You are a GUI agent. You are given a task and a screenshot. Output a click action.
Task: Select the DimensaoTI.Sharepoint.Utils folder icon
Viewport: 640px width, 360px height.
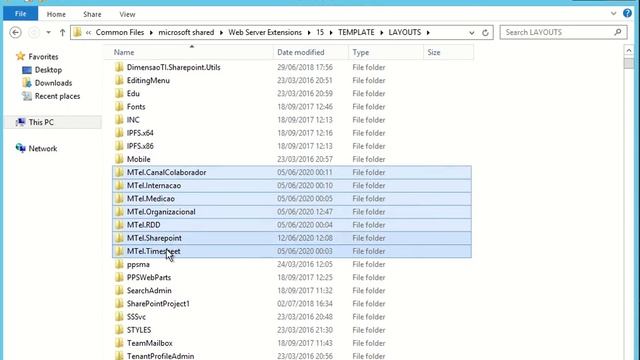[x=119, y=67]
